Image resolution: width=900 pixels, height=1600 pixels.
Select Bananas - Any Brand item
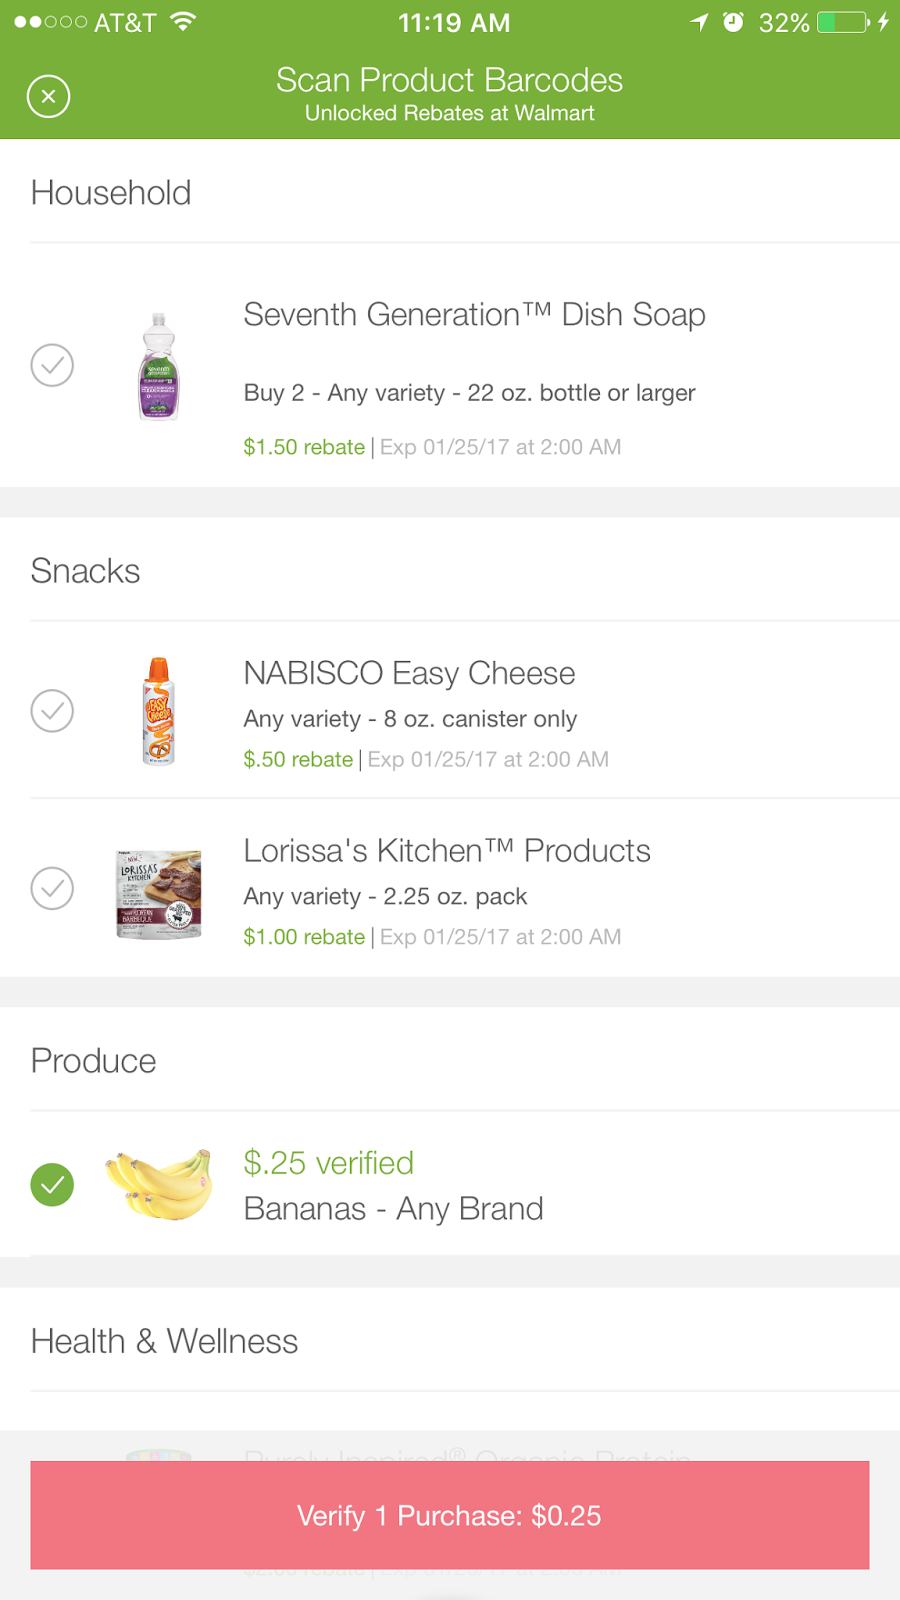pyautogui.click(x=393, y=1209)
